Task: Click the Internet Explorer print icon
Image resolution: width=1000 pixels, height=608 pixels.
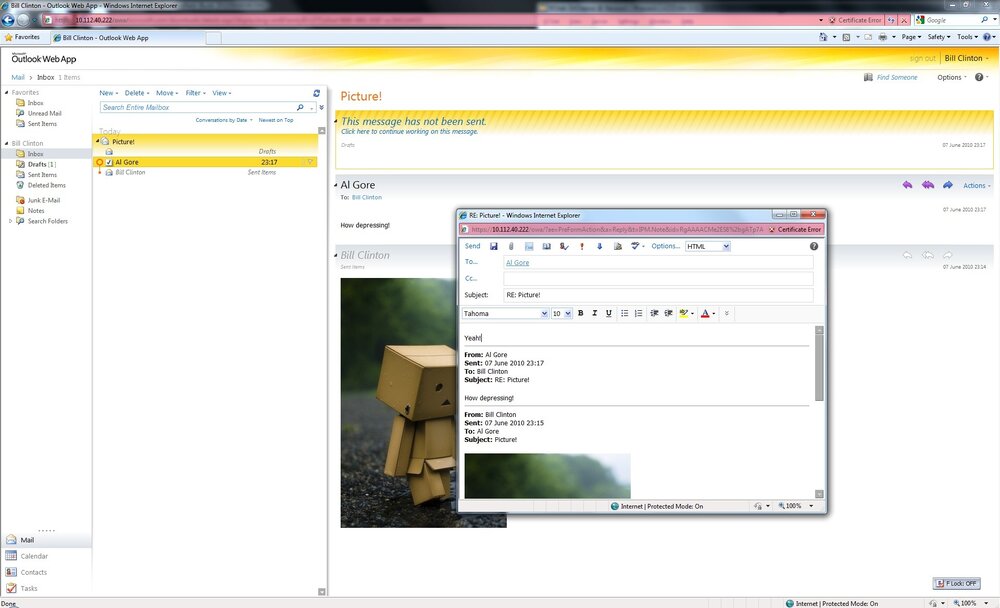Action: [883, 37]
